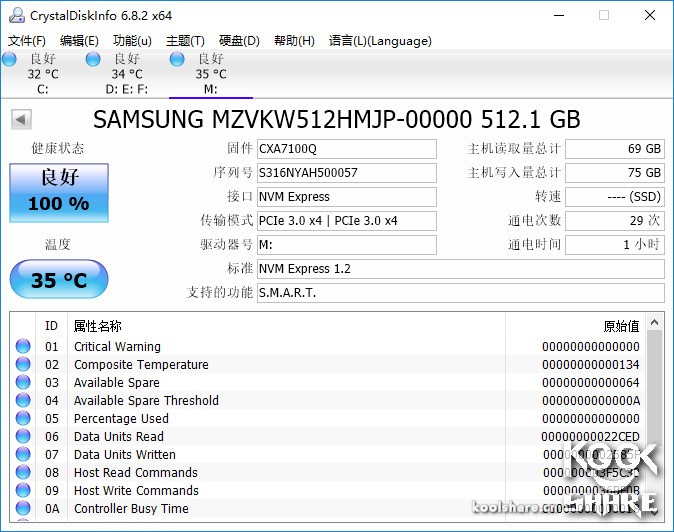Click the ID column header
Screen dimensions: 674x532
(x=51, y=326)
